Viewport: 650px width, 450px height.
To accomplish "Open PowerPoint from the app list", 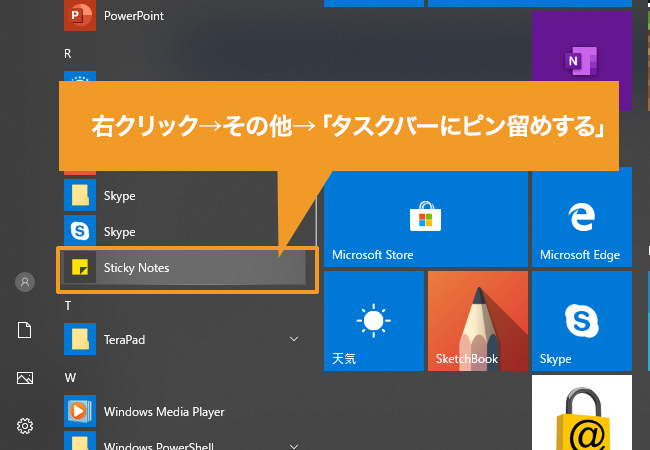I will (x=133, y=17).
